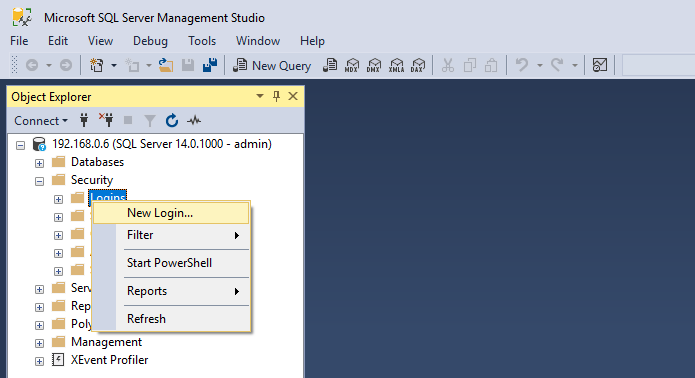Click the Activity Monitor toolbar icon
This screenshot has height=378, width=695.
point(600,66)
